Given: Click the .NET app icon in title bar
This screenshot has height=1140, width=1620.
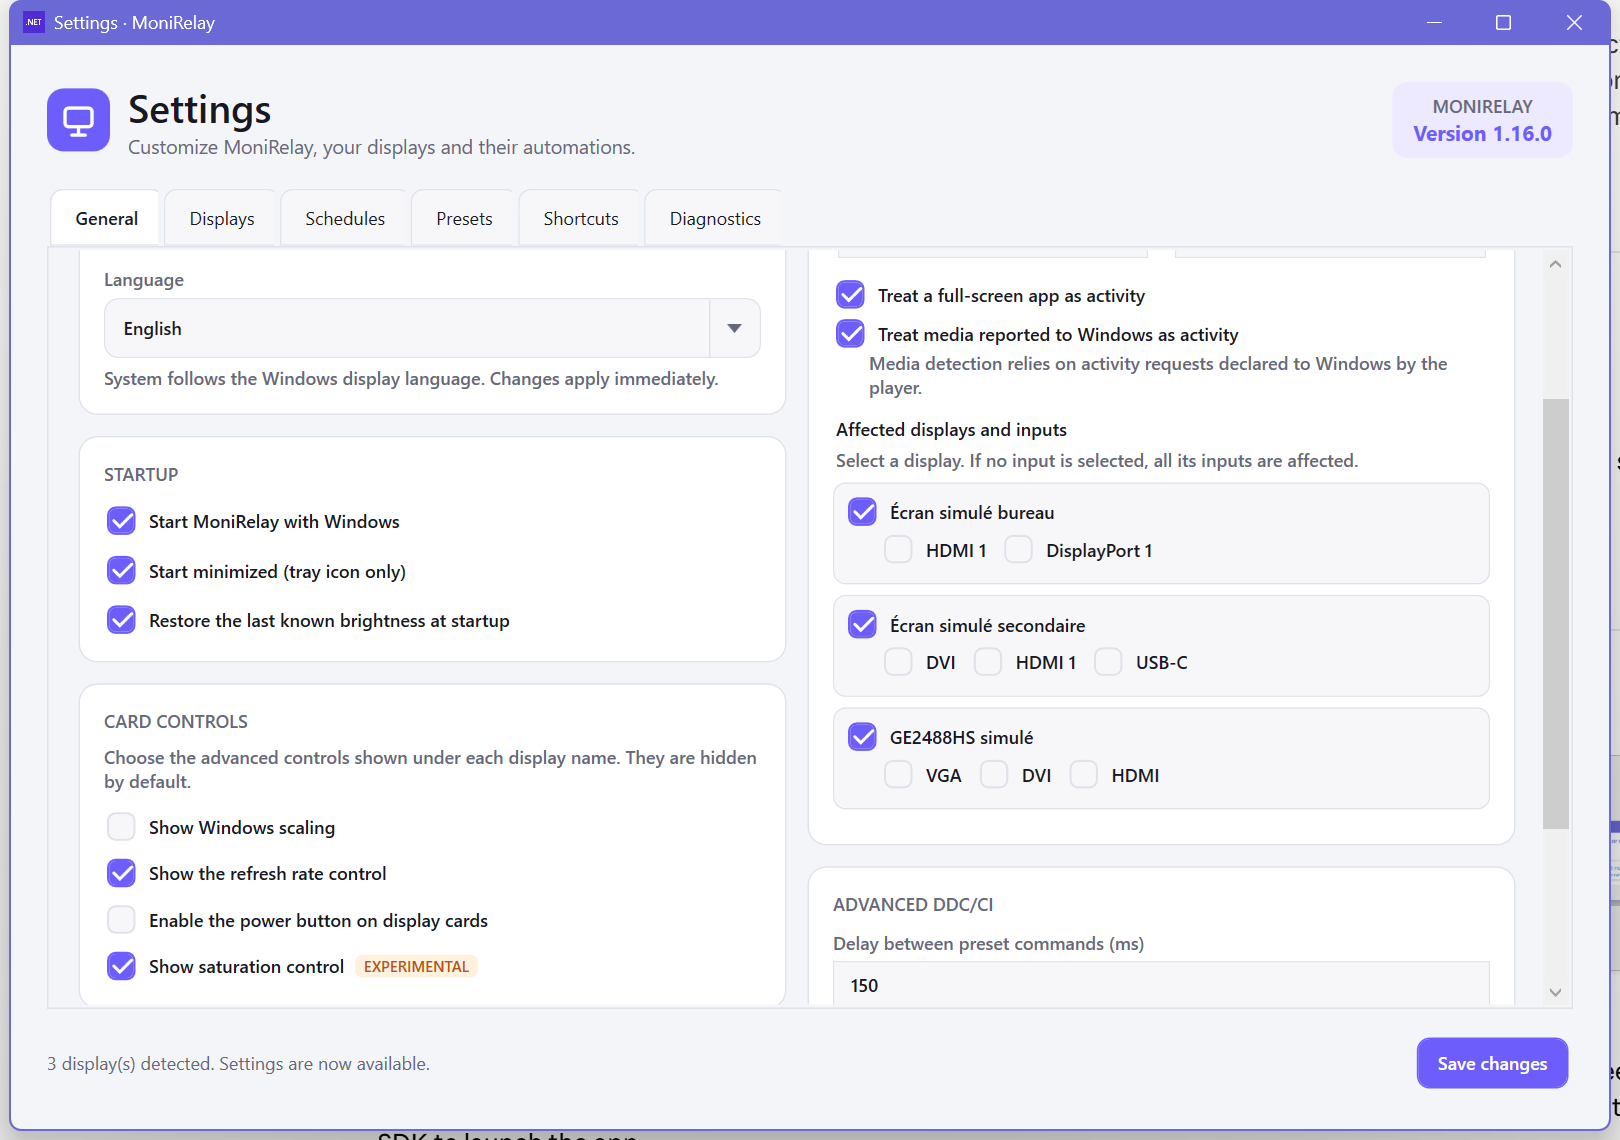Looking at the screenshot, I should (x=34, y=22).
